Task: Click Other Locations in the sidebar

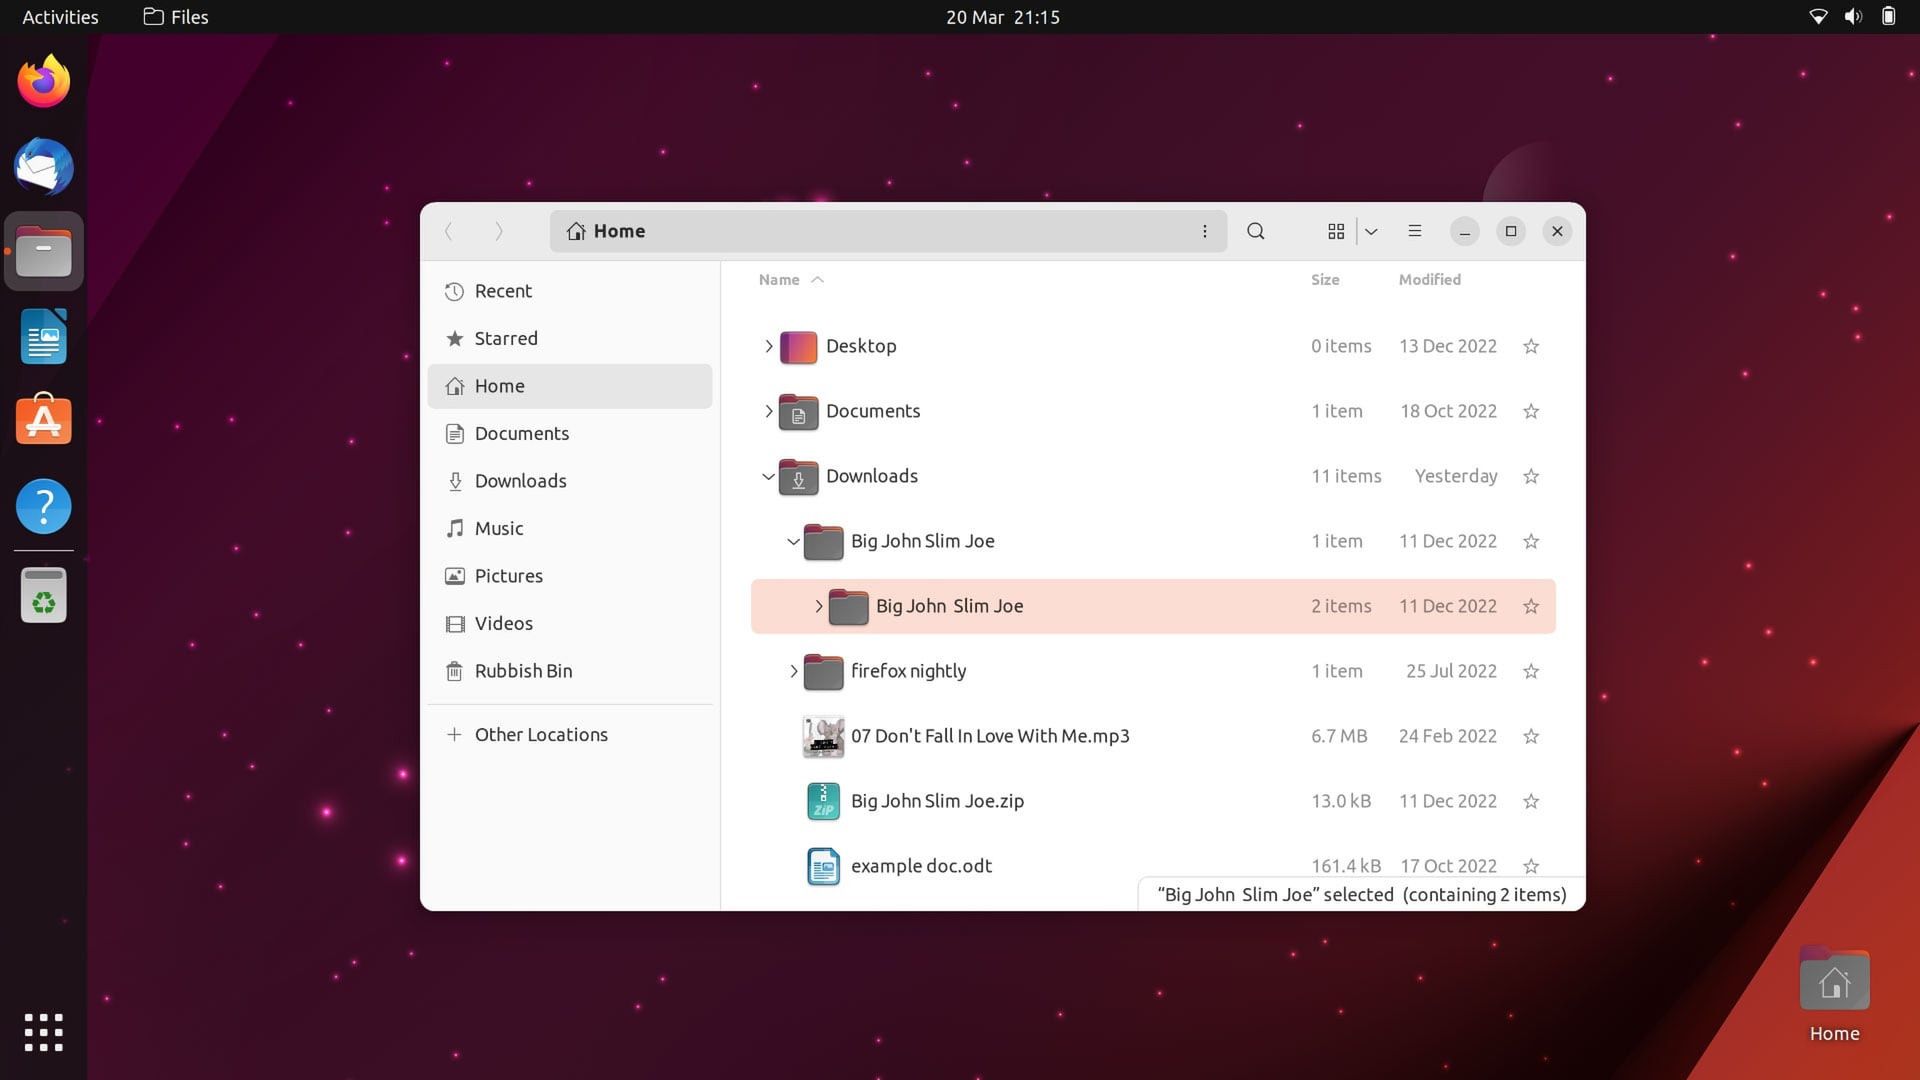Action: (541, 734)
